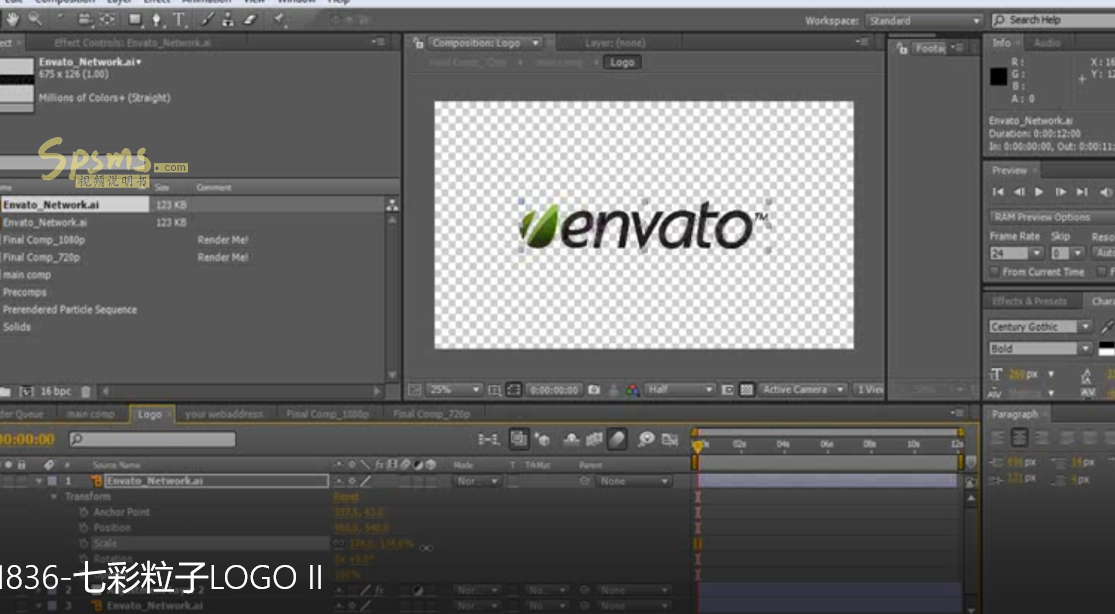The image size is (1115, 614).
Task: Toggle the composition viewer lock
Action: click(419, 43)
